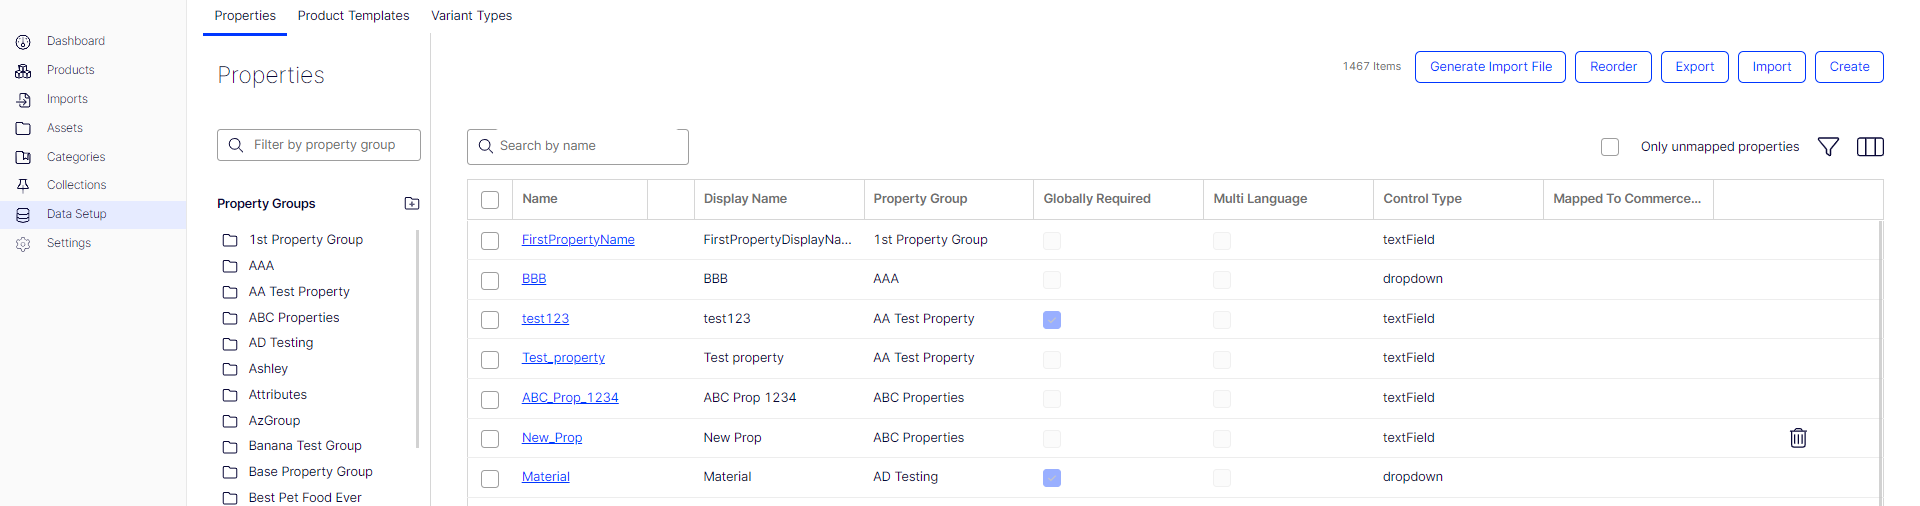Click folder icon of 1st Property Group
This screenshot has width=1920, height=506.
pos(230,240)
